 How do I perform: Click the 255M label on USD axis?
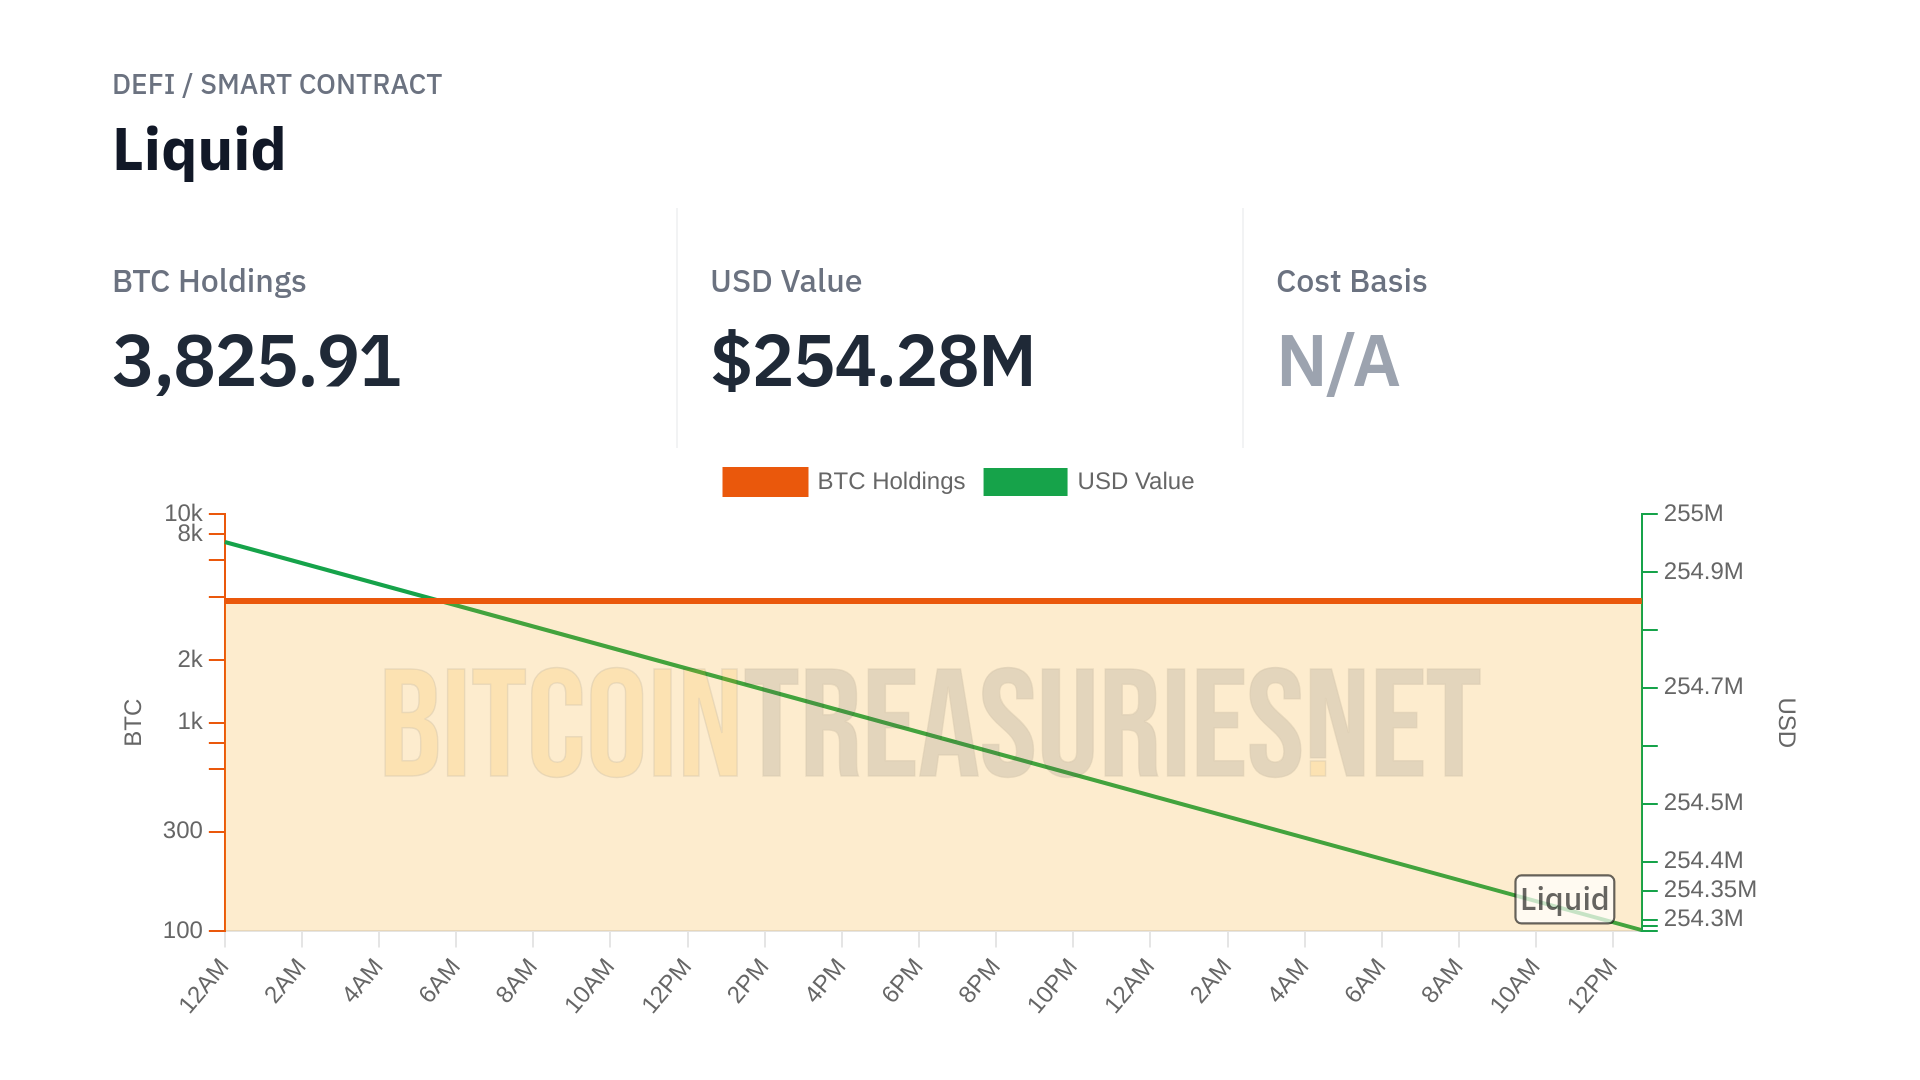[1693, 514]
